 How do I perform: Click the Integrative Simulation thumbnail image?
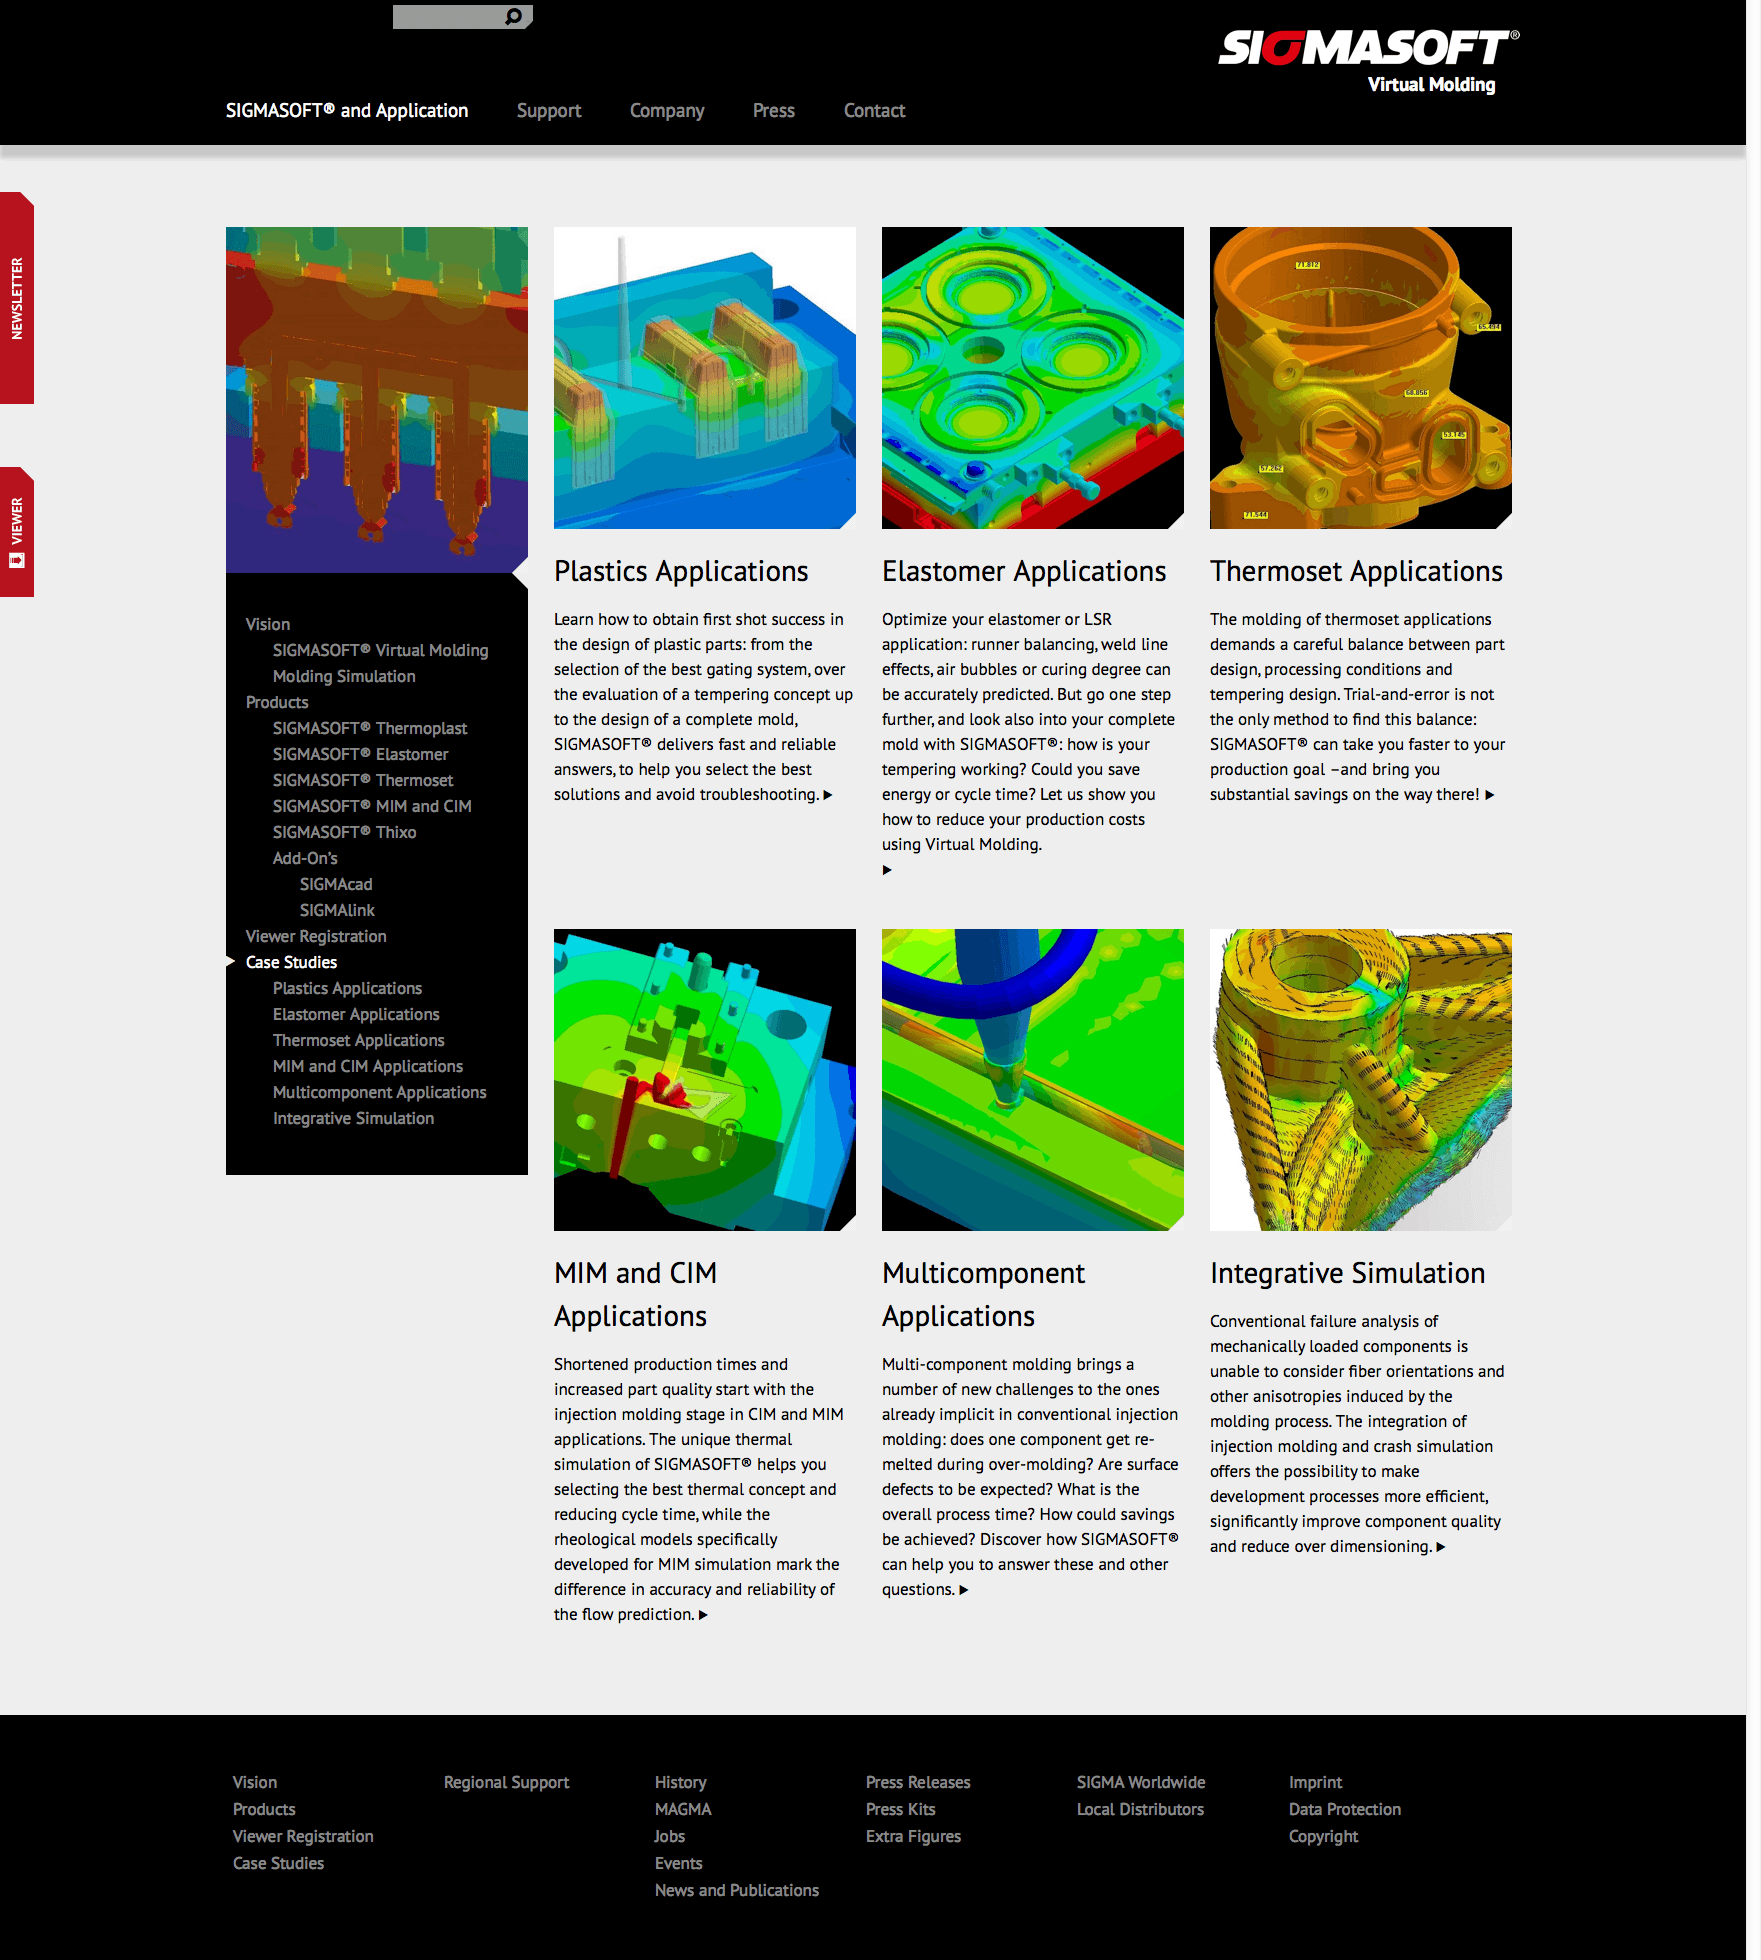click(1361, 1080)
